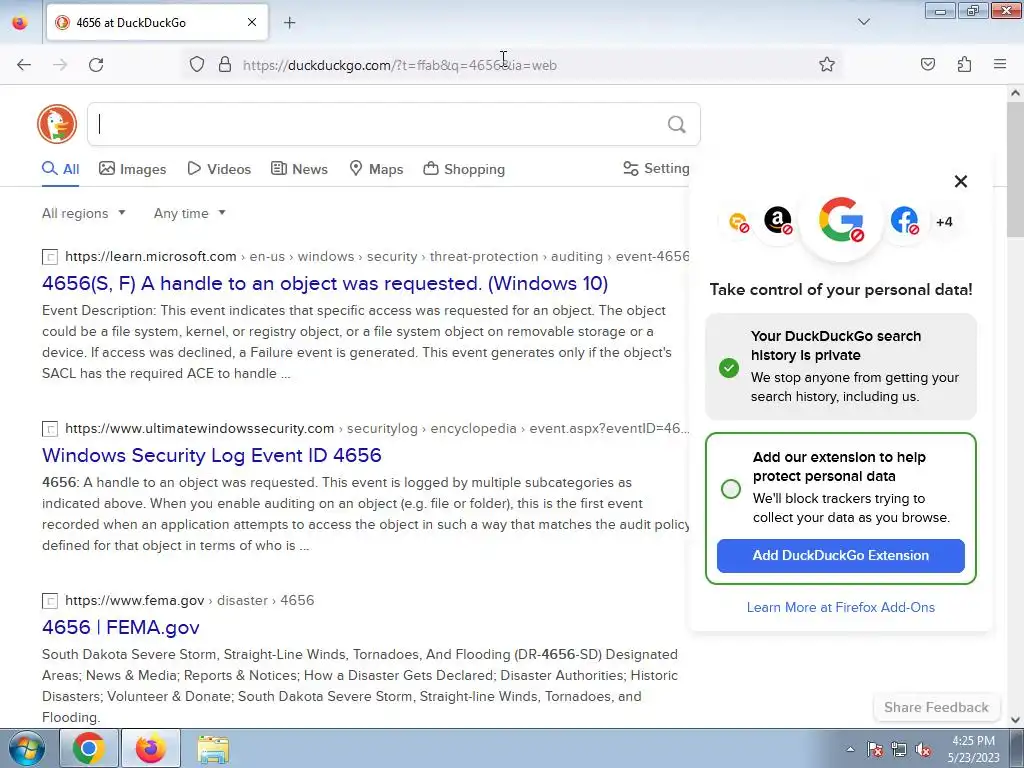The height and width of the screenshot is (768, 1024).
Task: Click the network tray icon
Action: tap(899, 749)
